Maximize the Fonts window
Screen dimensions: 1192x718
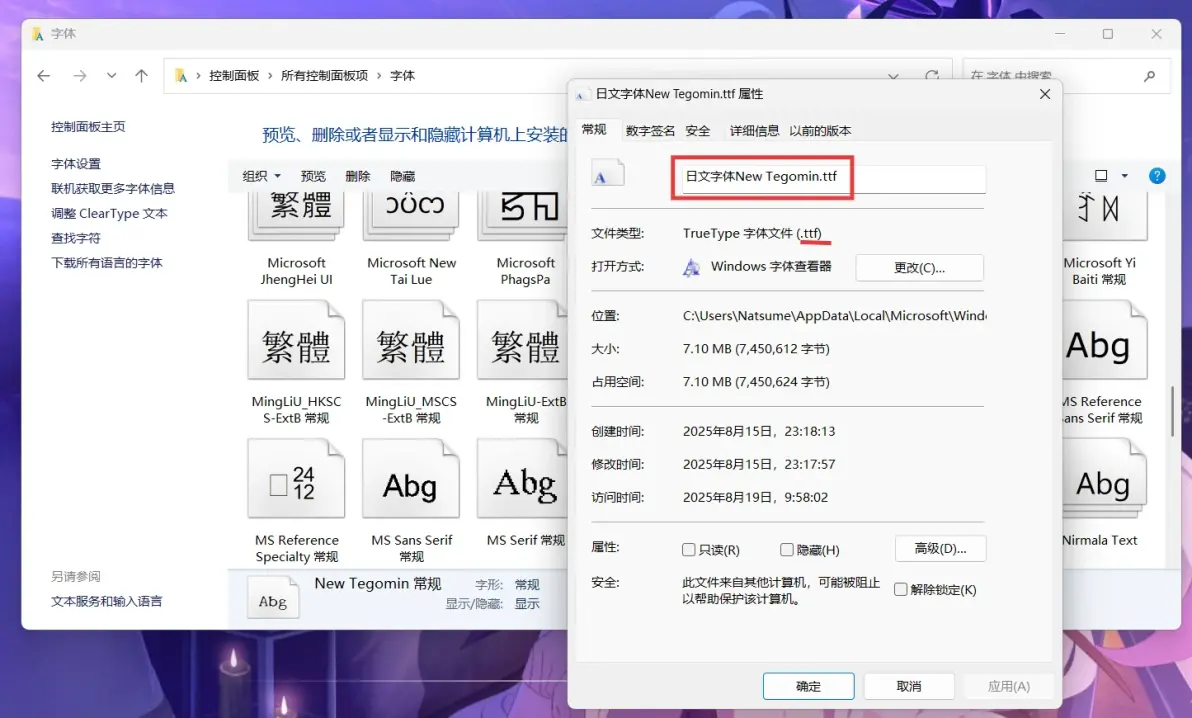1108,33
